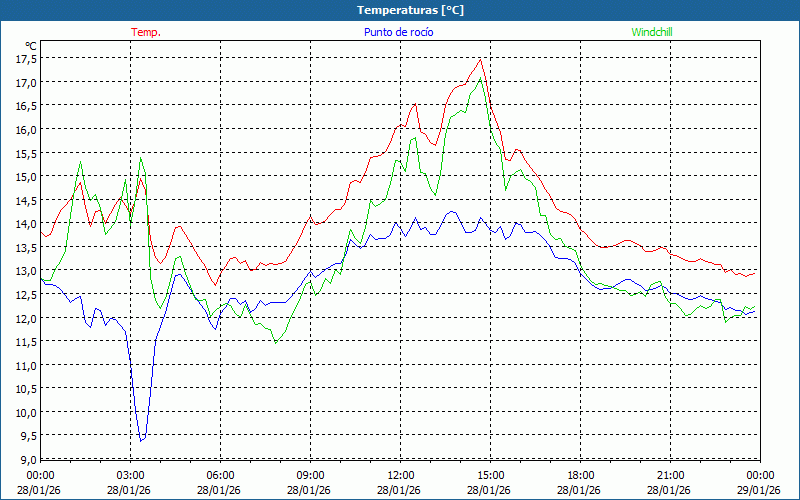This screenshot has width=800, height=500.
Task: Click the Temperaturas [°C] chart title
Action: point(410,10)
